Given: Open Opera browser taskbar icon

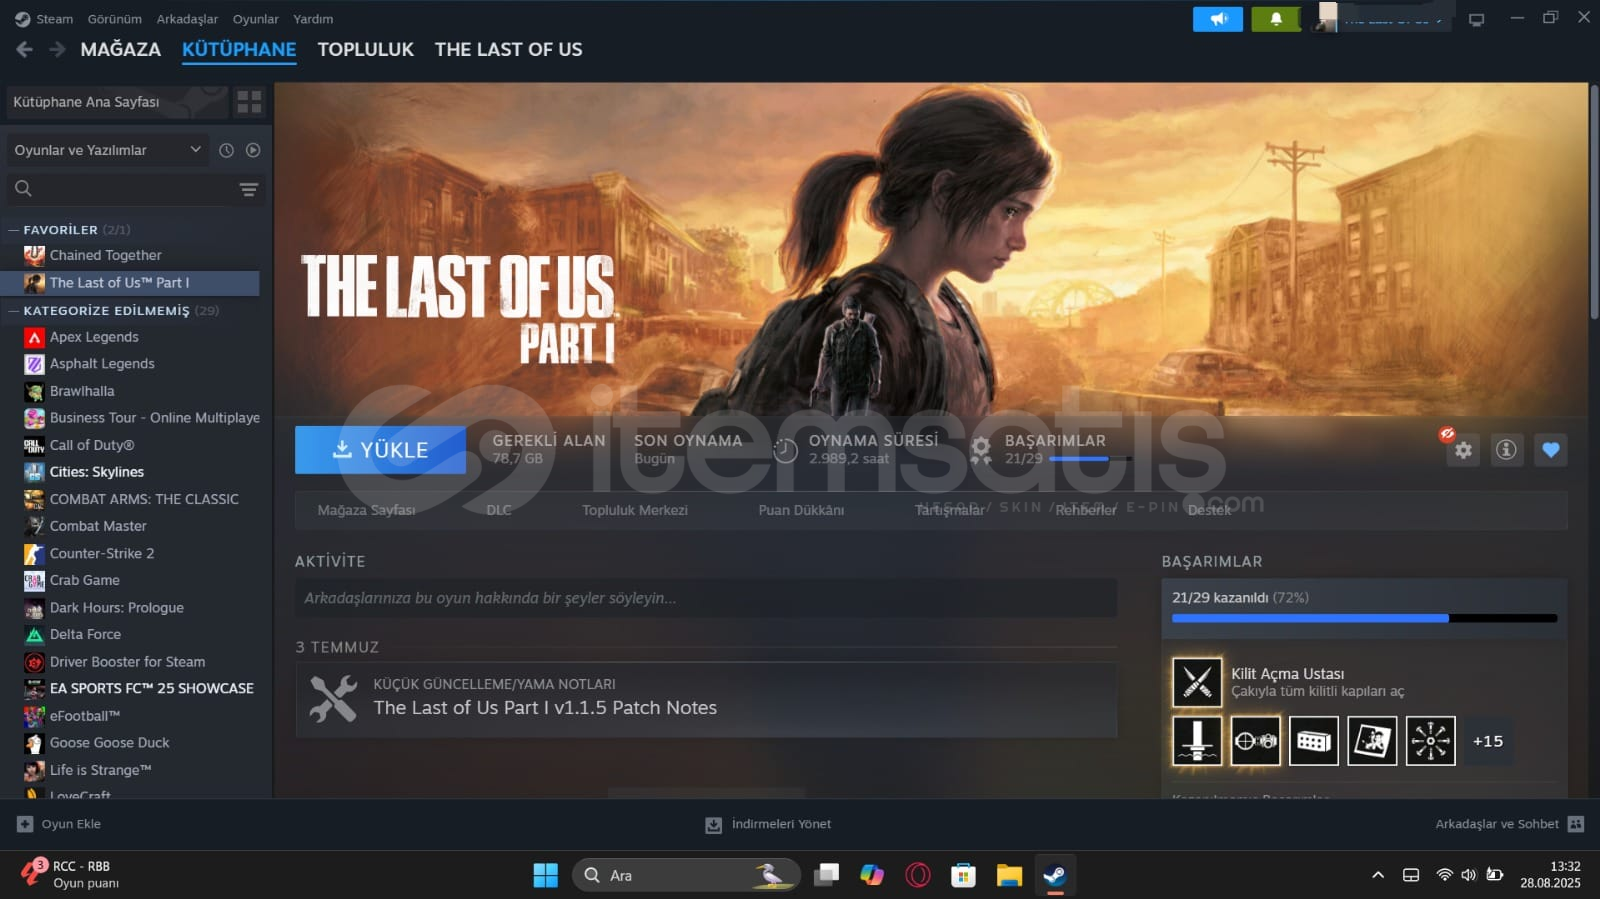Looking at the screenshot, I should point(917,876).
